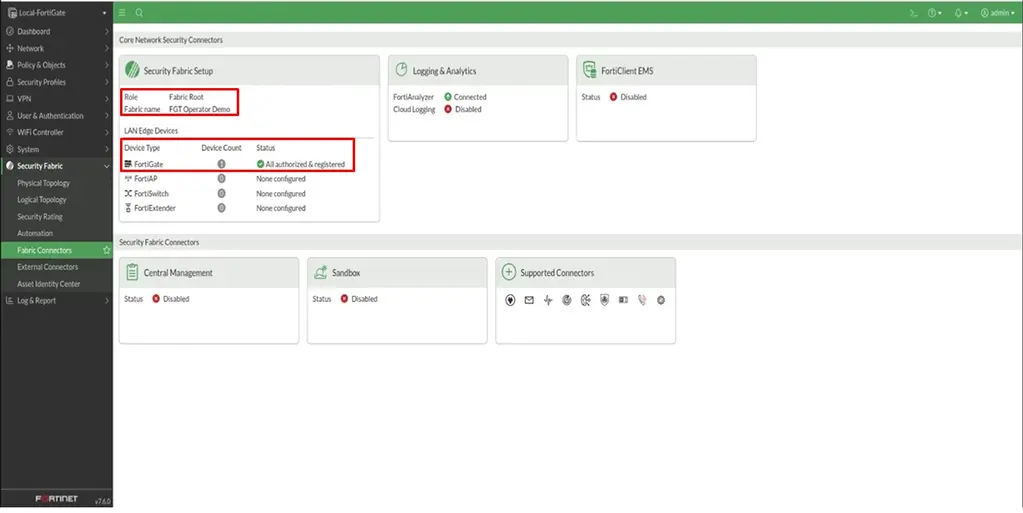Open the Supported Connectors card title

(x=557, y=273)
